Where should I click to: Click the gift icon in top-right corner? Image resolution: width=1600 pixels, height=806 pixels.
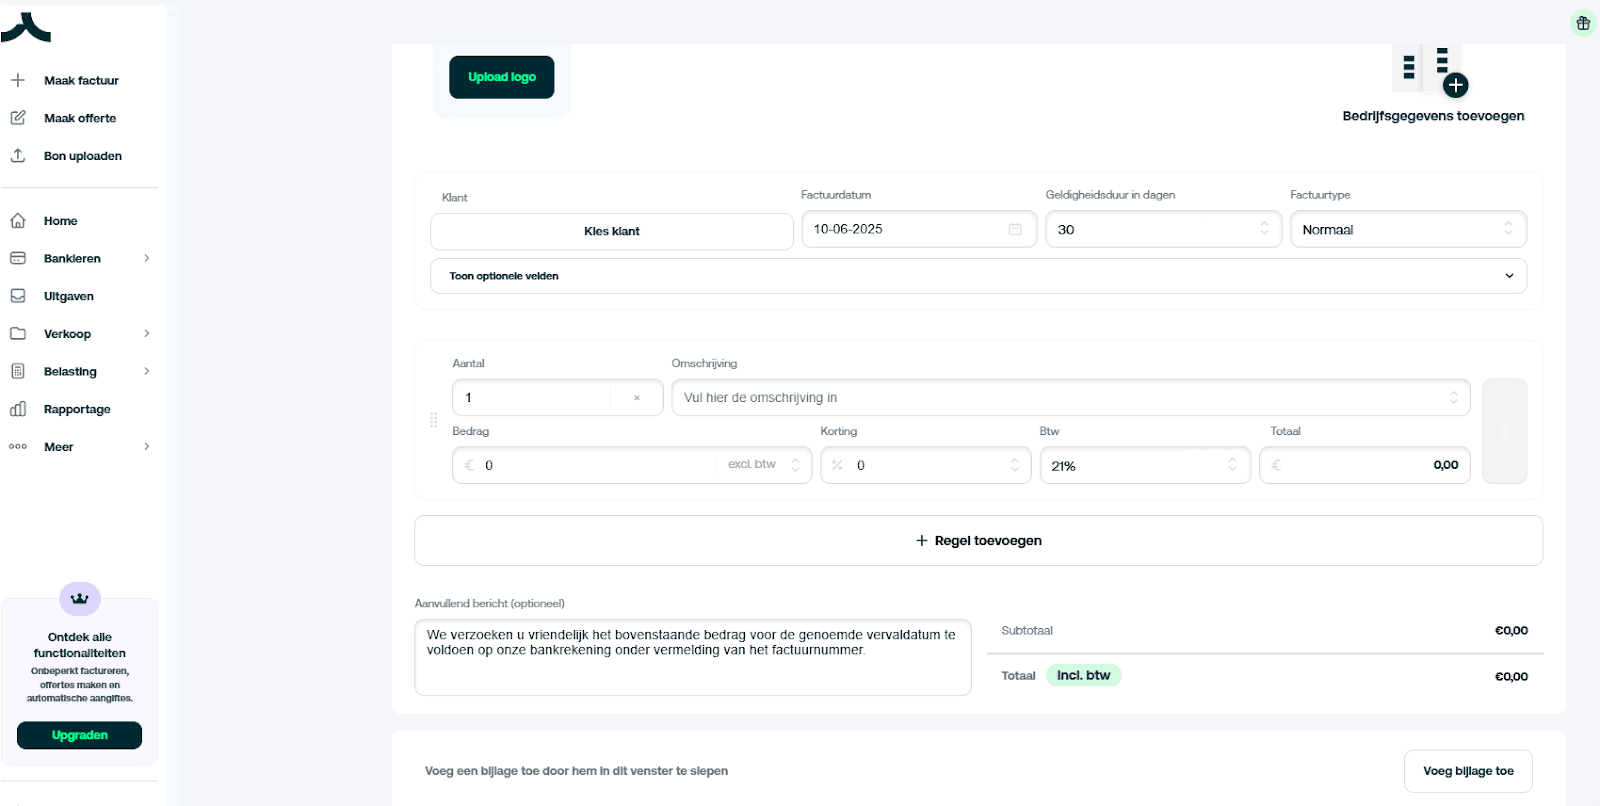point(1583,23)
